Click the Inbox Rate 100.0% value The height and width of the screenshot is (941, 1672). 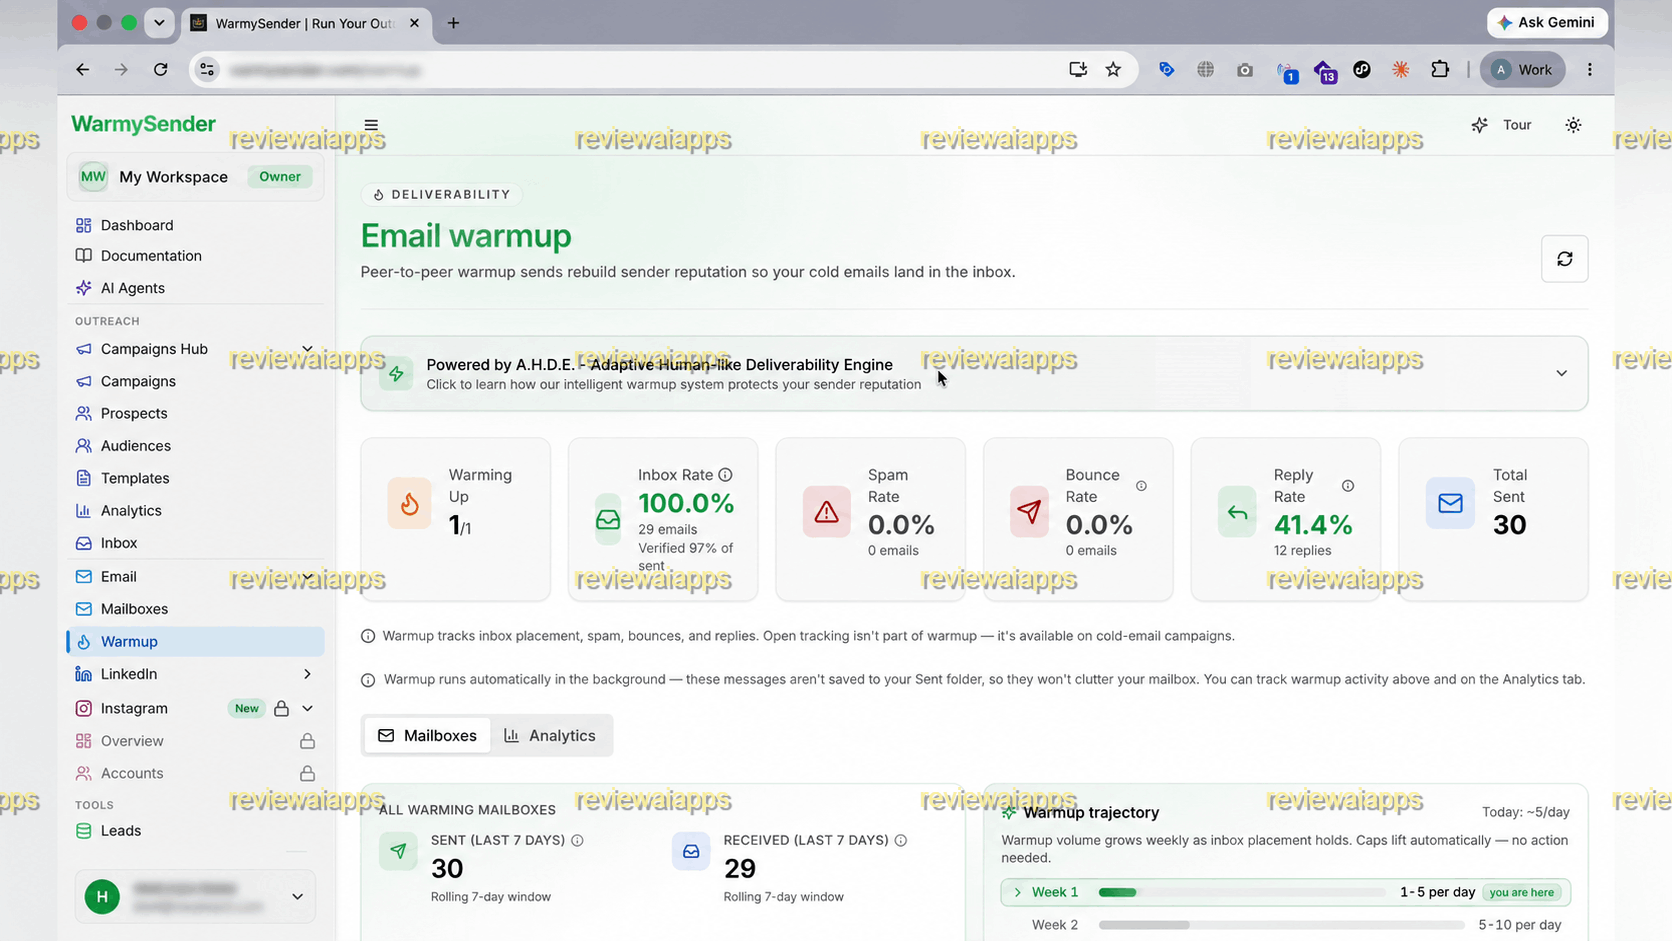click(x=686, y=504)
